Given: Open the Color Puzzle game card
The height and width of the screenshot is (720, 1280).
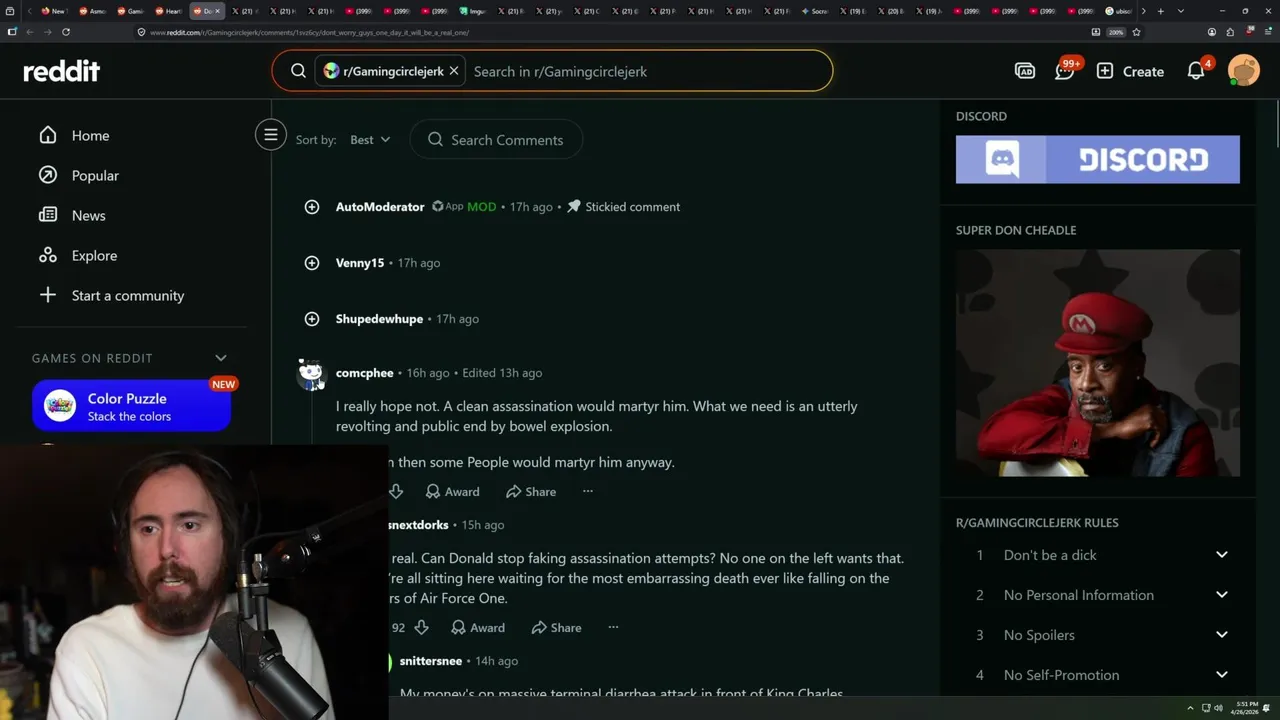Looking at the screenshot, I should [131, 406].
